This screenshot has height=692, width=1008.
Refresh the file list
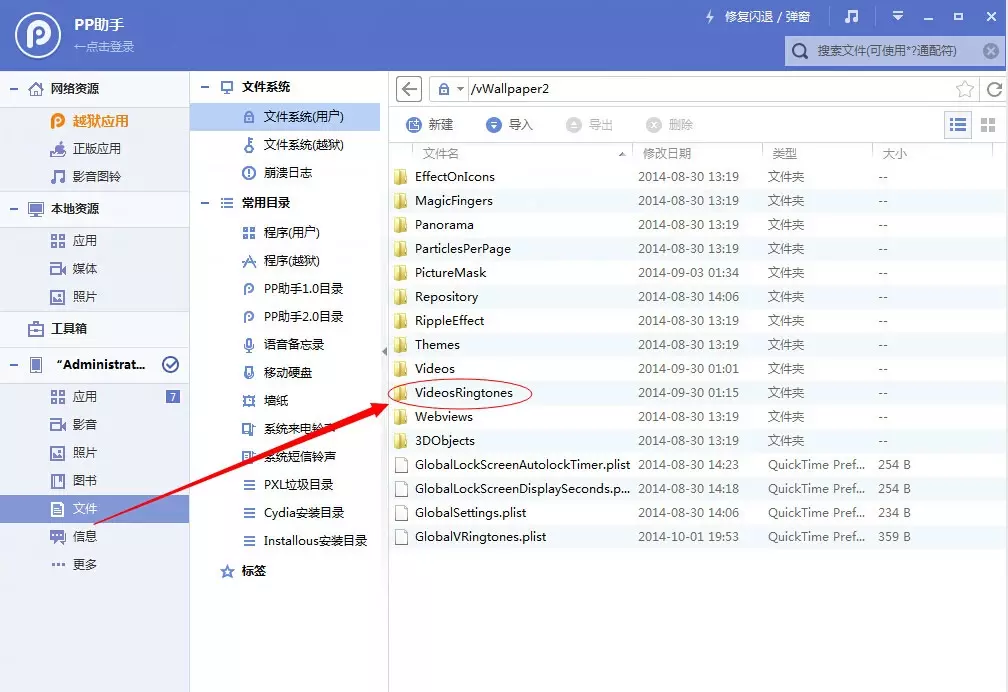point(994,89)
